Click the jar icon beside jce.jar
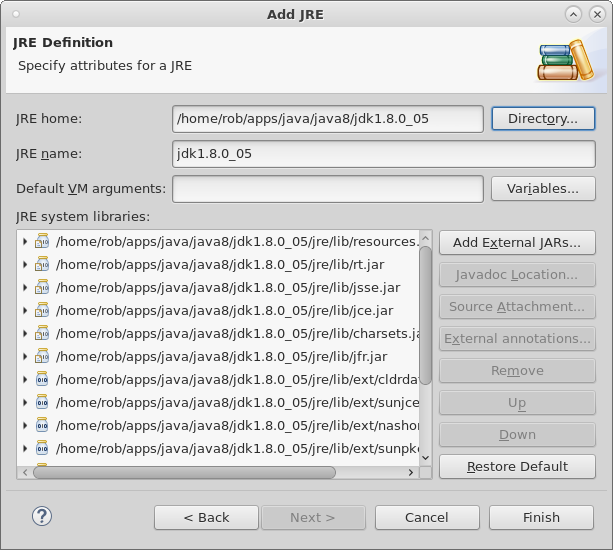Screen dimensions: 613x550 tap(42, 311)
